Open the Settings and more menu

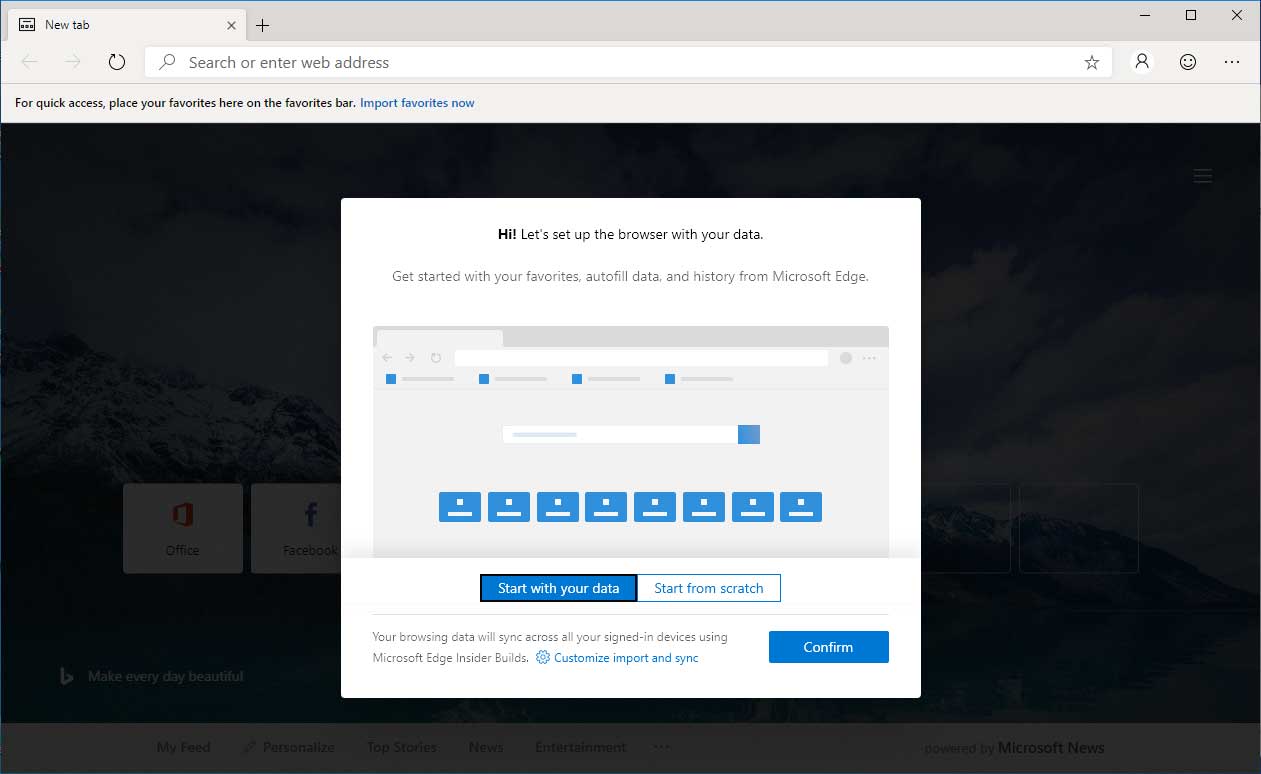[x=1232, y=61]
